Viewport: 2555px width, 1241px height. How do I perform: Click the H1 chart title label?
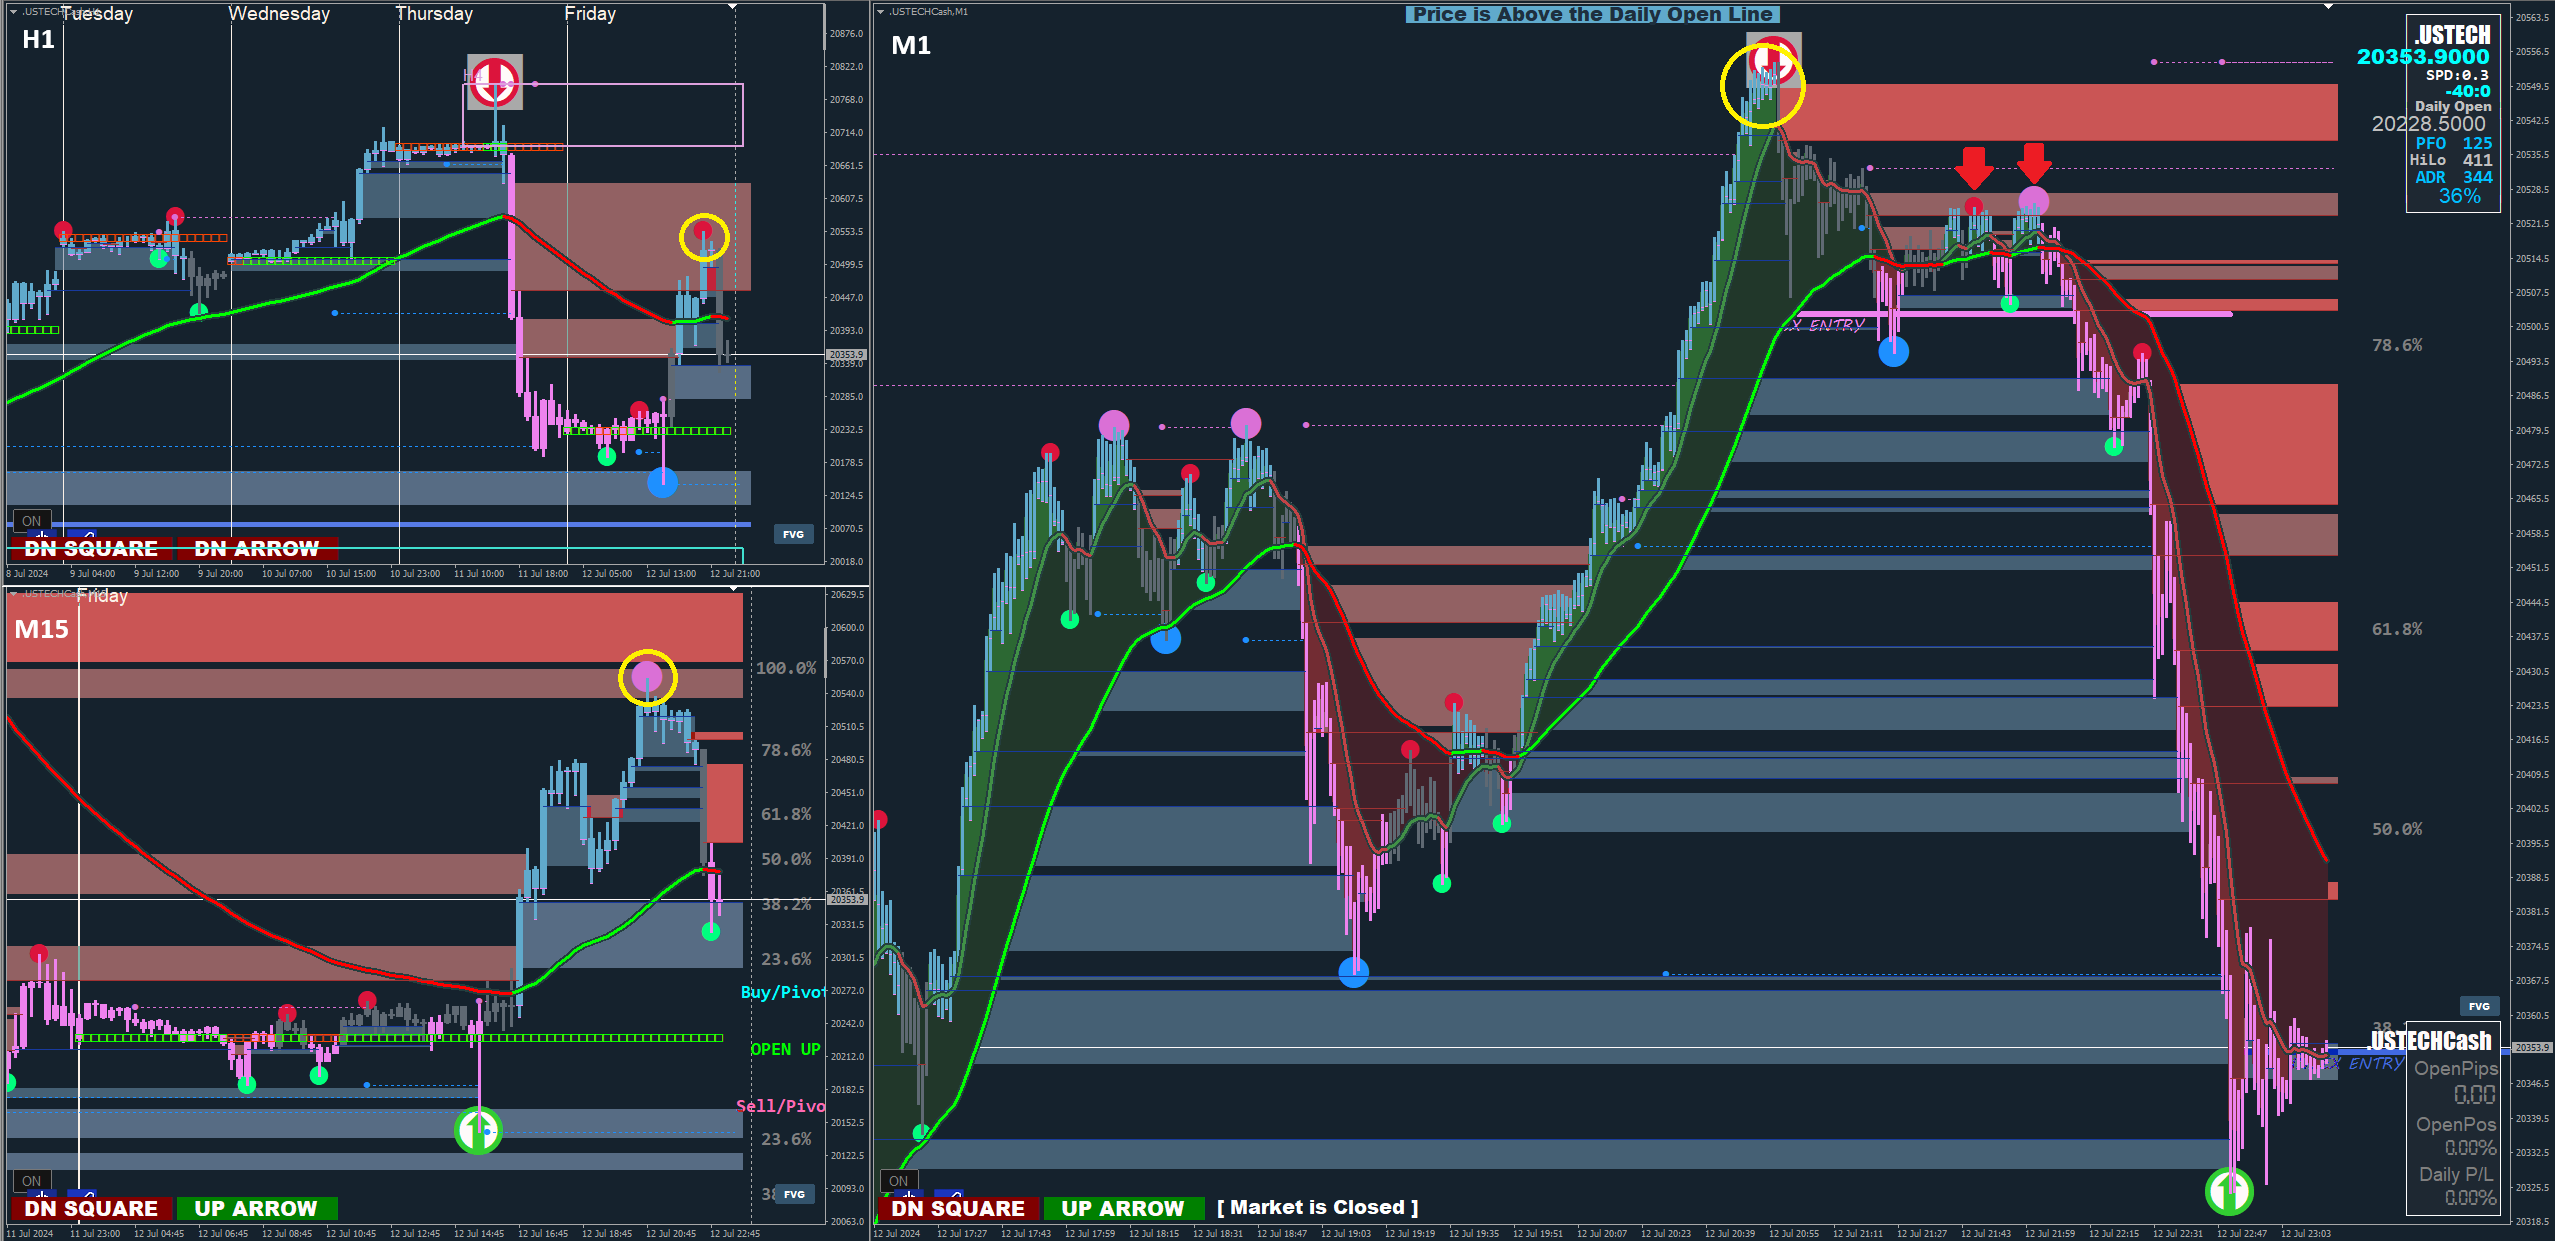point(38,40)
